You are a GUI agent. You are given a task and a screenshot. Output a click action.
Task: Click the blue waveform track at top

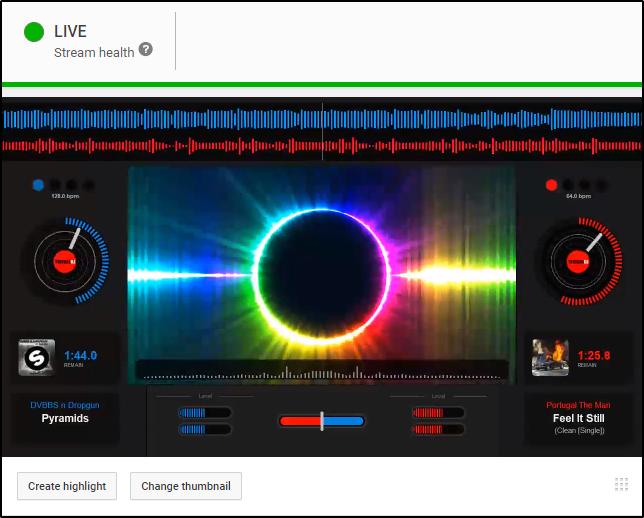[322, 120]
